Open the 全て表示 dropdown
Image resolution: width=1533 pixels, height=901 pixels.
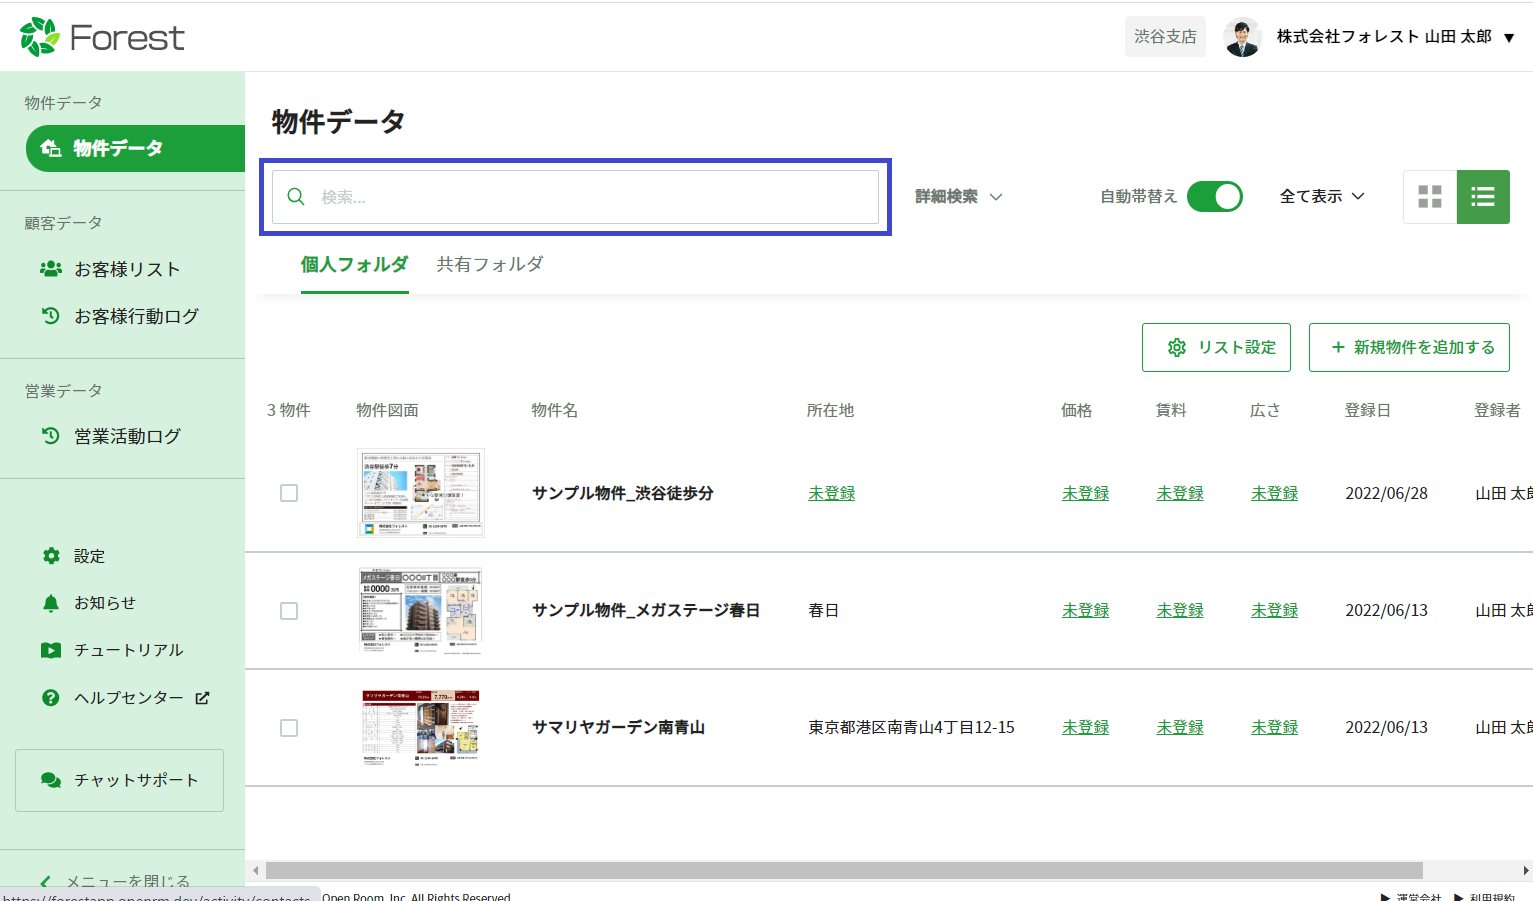[x=1322, y=197]
